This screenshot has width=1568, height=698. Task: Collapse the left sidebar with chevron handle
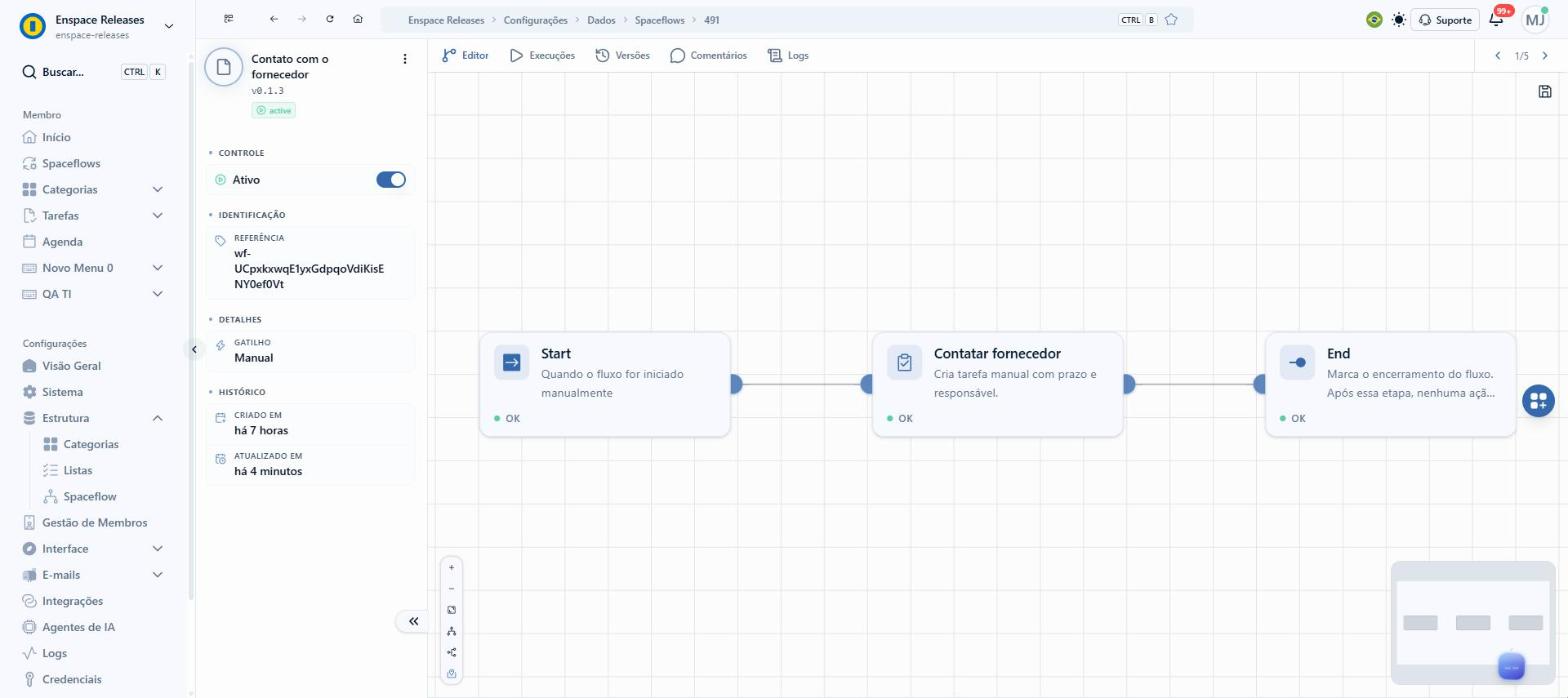coord(193,349)
